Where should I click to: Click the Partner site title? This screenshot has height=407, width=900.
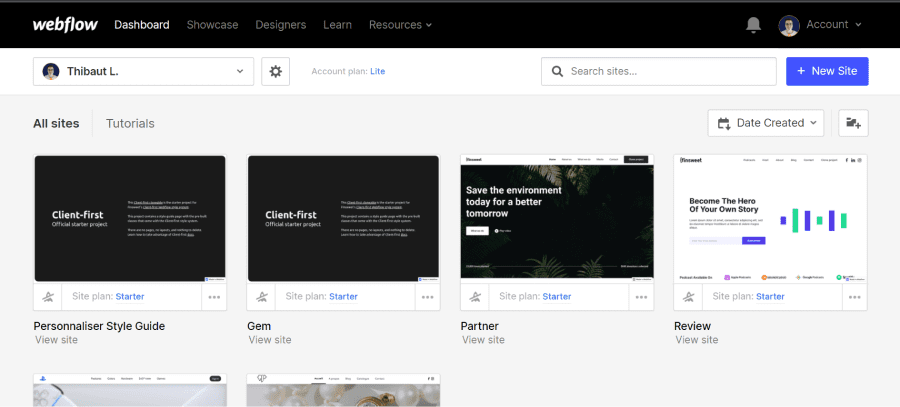[479, 326]
